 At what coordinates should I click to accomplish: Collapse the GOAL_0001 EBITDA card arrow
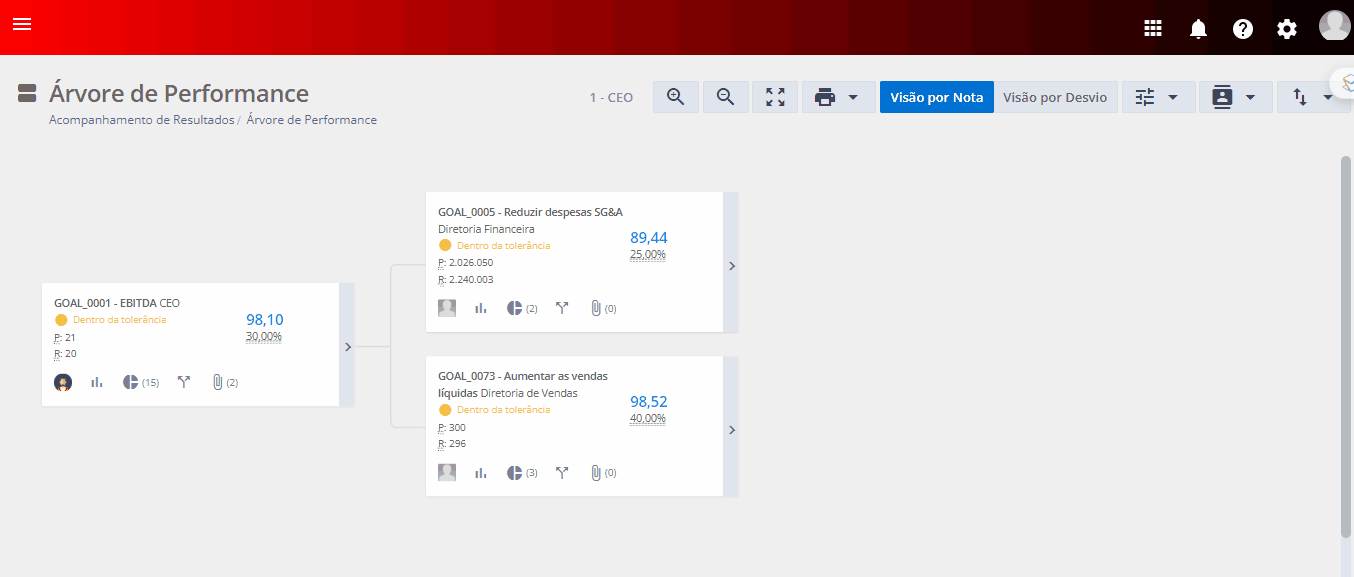(347, 347)
